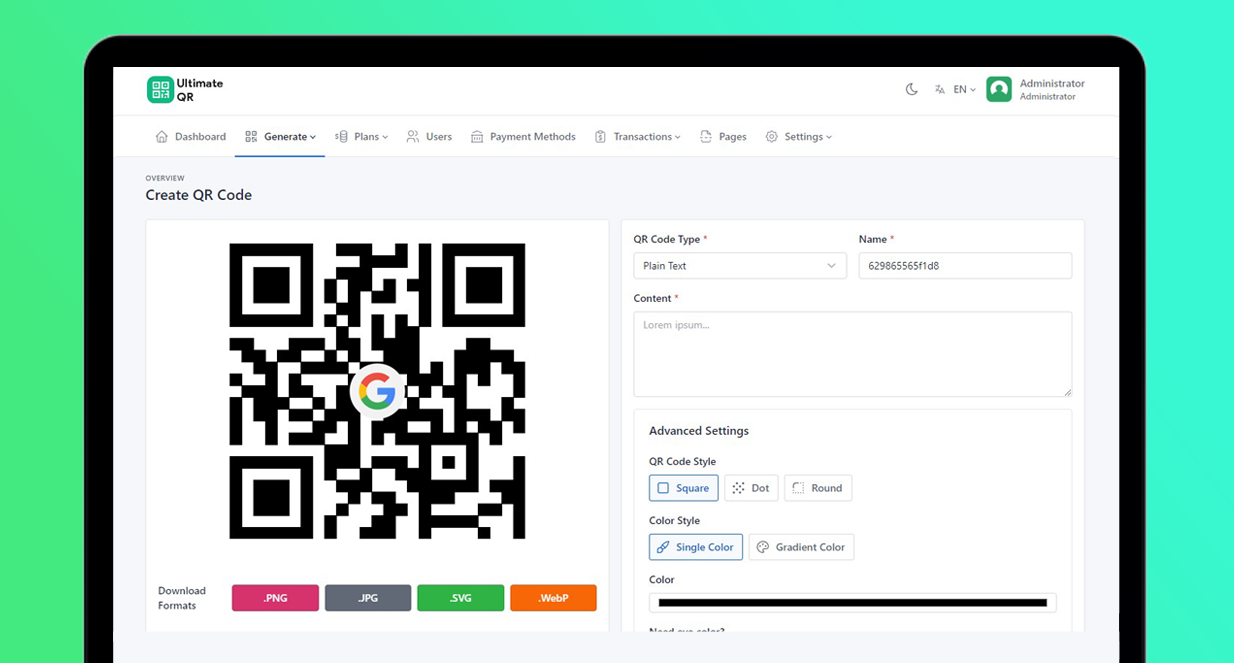Select the Users icon in navigation
Screen dimensions: 1234x663
412,136
